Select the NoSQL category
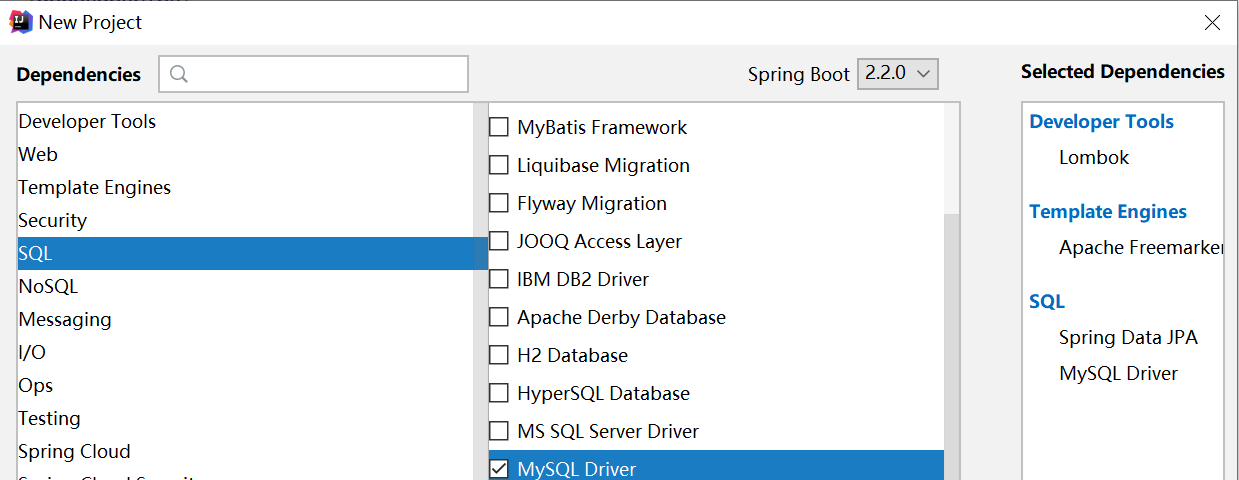 [48, 287]
